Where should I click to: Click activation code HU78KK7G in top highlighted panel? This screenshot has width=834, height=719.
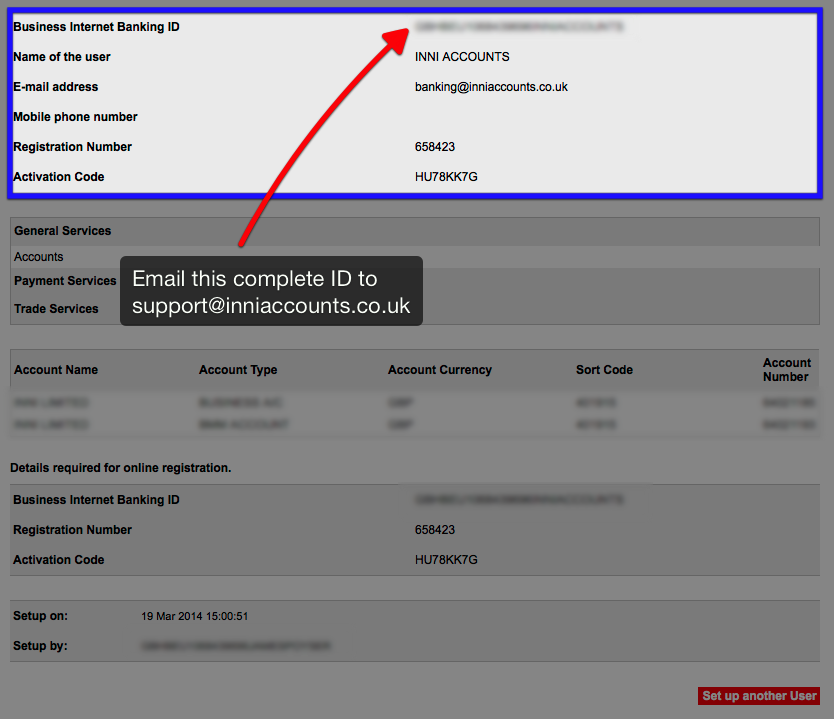446,177
